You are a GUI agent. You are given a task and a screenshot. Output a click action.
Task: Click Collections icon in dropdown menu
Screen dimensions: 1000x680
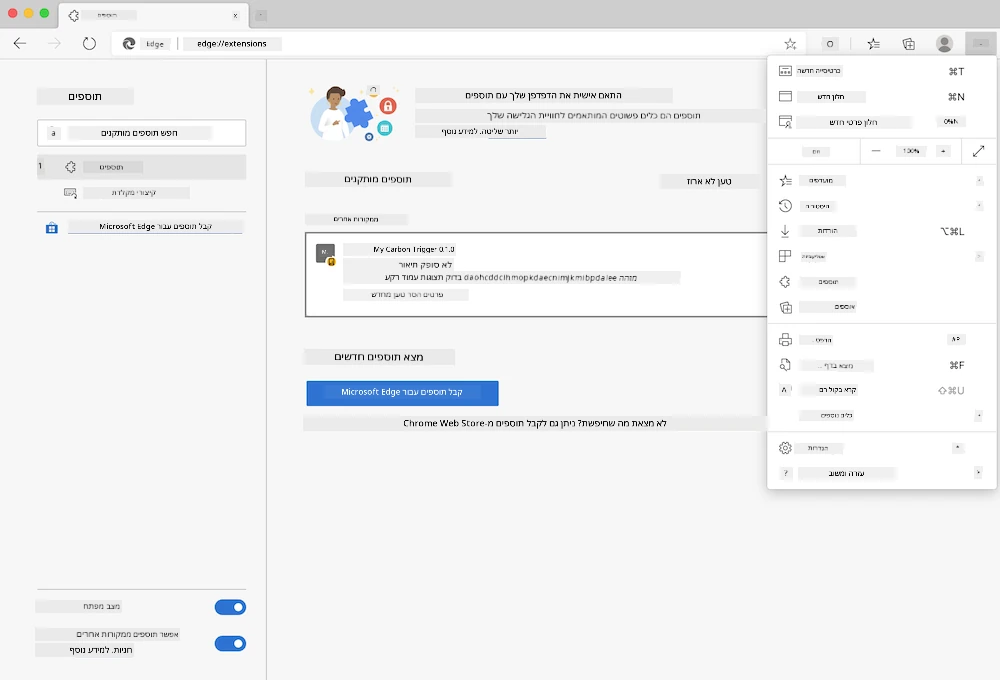pyautogui.click(x=785, y=307)
